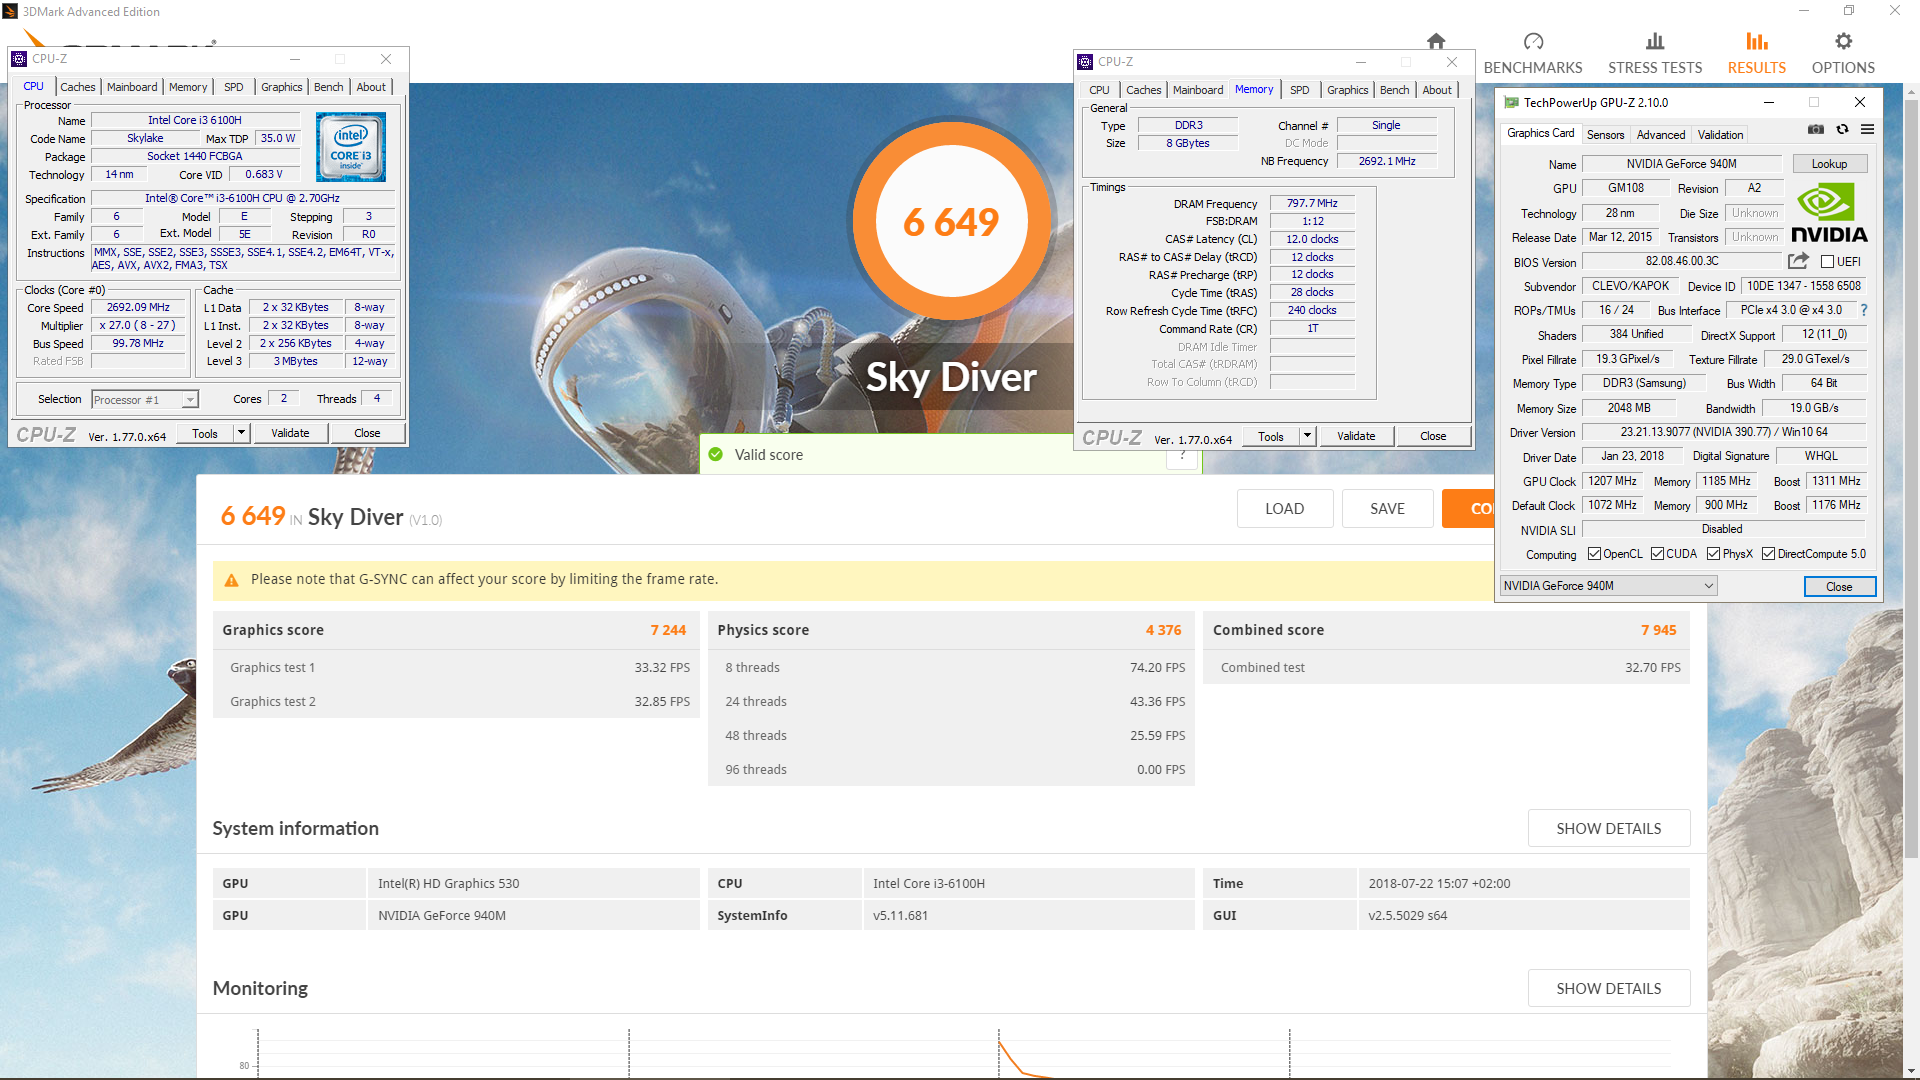Toggle the OpenCL checkbox in GPU-Z
Viewport: 1920px width, 1080px height.
tap(1594, 554)
